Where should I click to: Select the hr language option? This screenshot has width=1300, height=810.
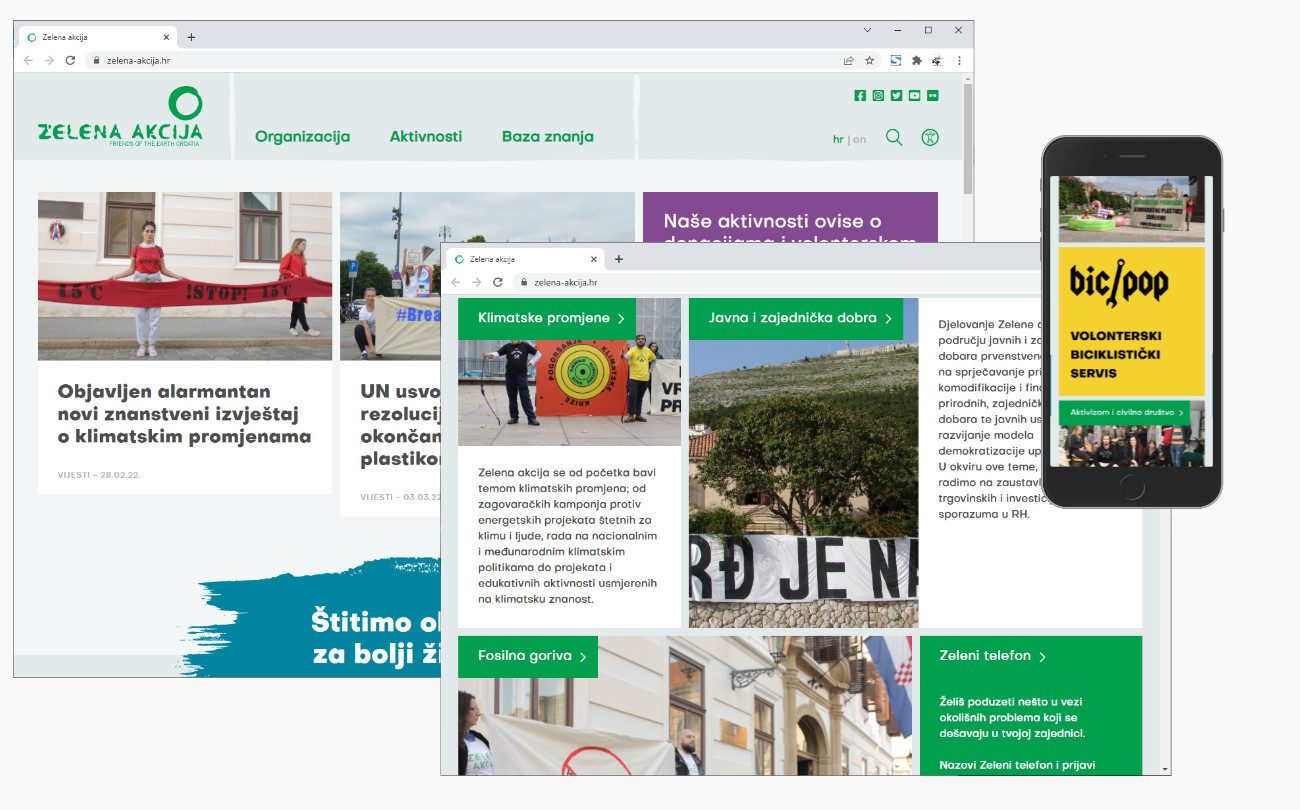tap(838, 139)
